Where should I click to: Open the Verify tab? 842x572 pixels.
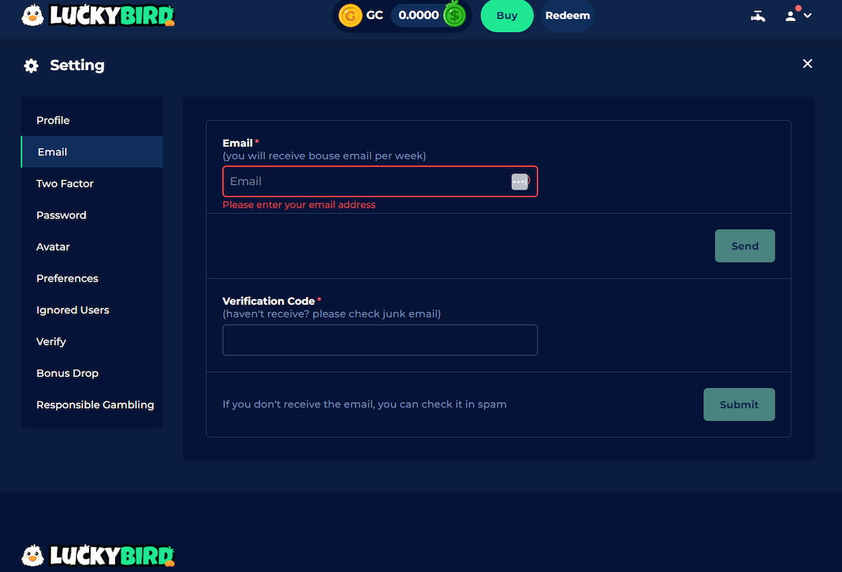(x=92, y=342)
